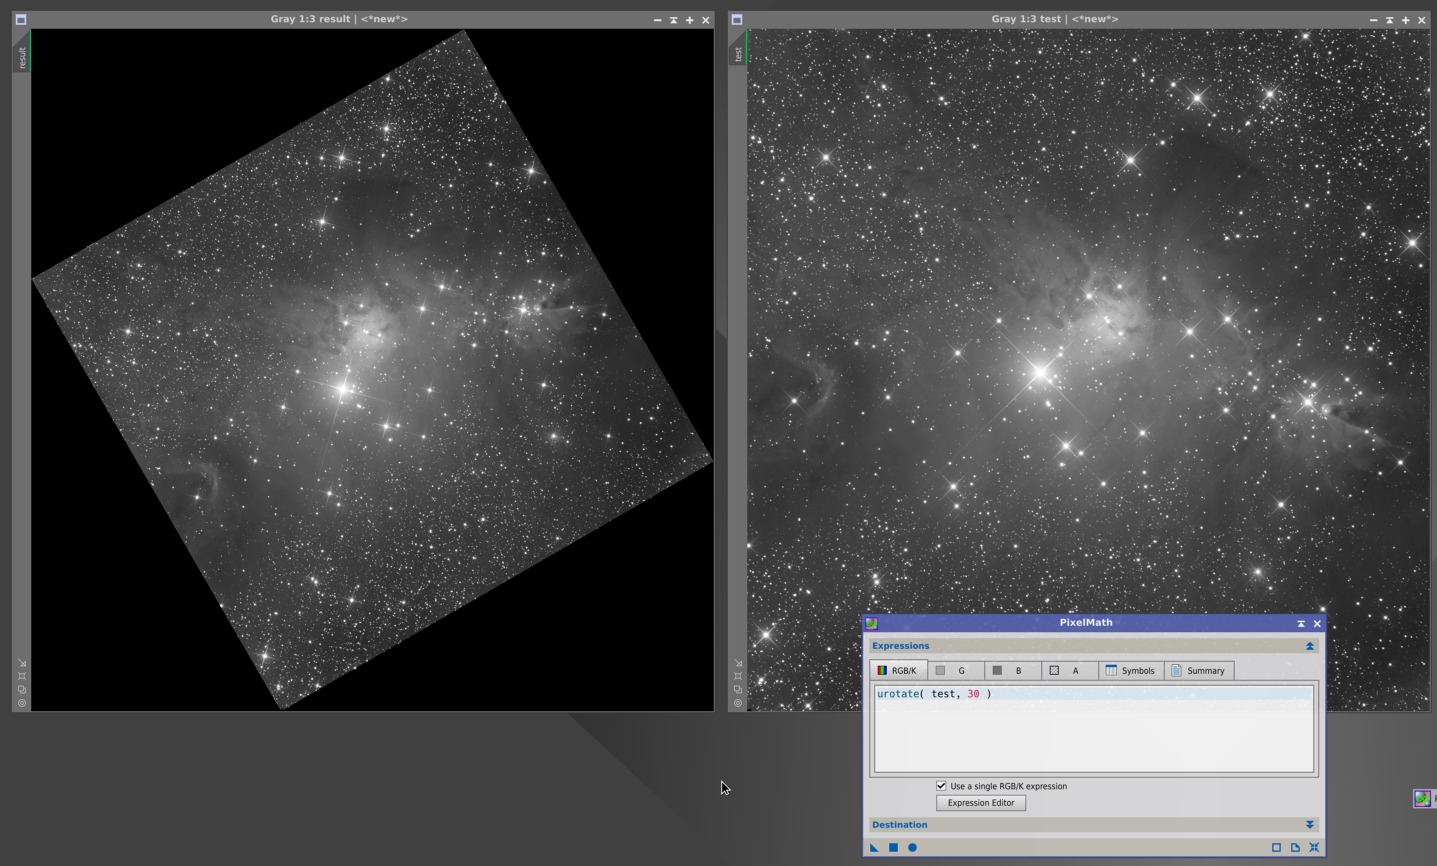This screenshot has width=1437, height=866.
Task: Switch to the G channel tab
Action: click(955, 670)
